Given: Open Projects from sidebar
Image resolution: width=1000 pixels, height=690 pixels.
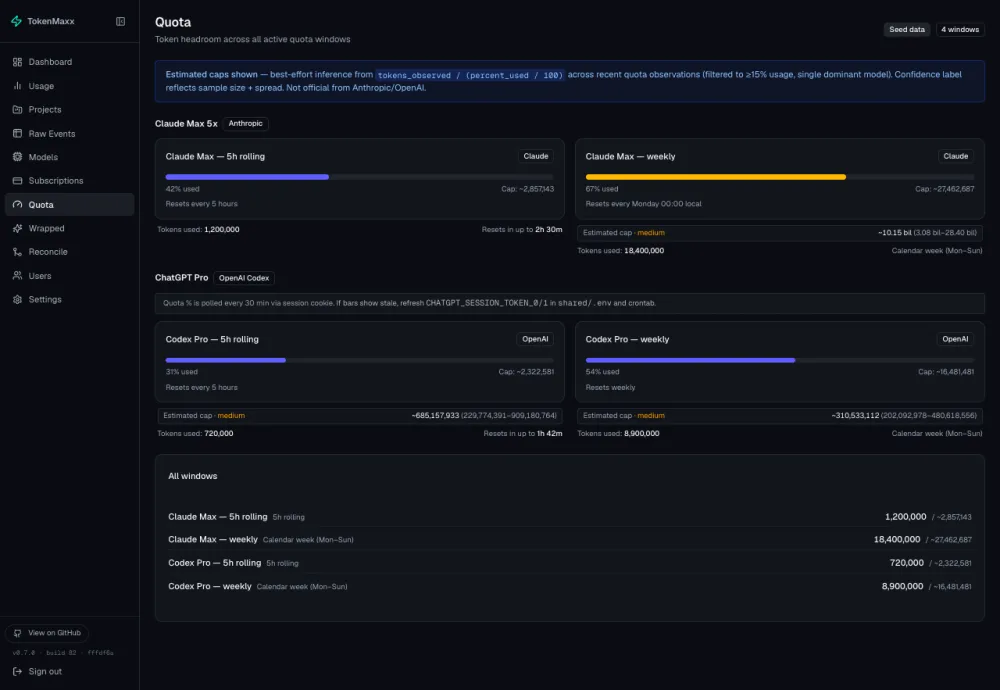Looking at the screenshot, I should tap(70, 110).
